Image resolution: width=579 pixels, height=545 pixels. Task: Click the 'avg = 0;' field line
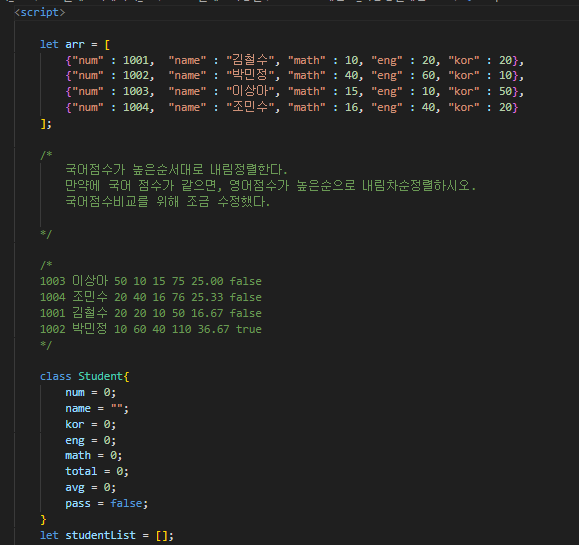[90, 487]
